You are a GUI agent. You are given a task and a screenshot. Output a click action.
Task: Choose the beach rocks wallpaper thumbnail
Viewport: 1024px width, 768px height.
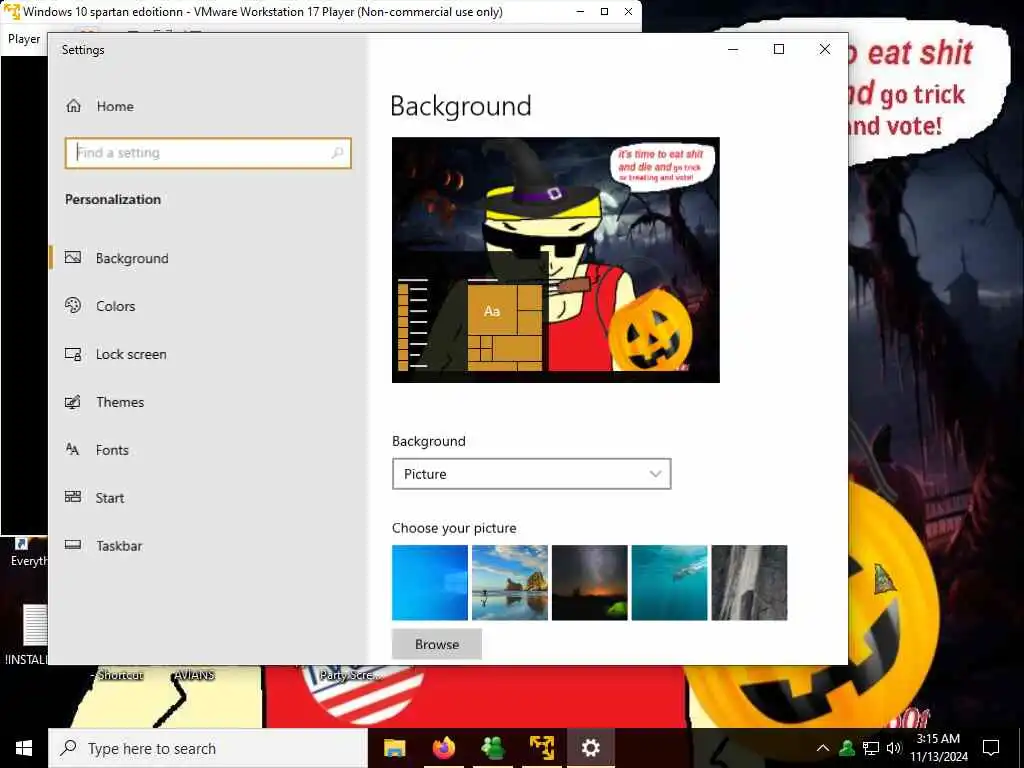click(509, 583)
